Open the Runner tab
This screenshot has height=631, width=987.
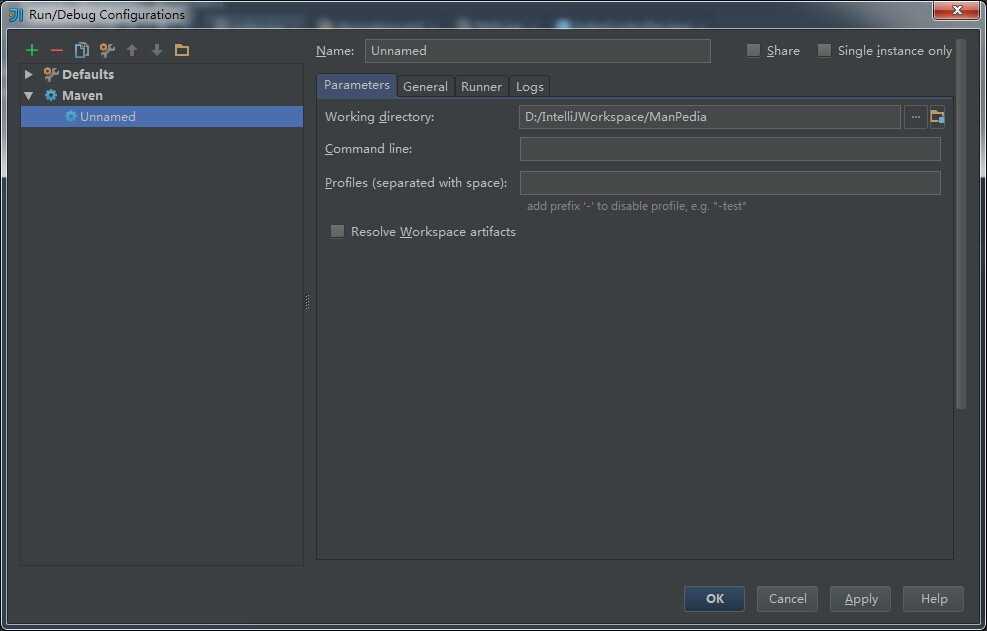click(481, 87)
